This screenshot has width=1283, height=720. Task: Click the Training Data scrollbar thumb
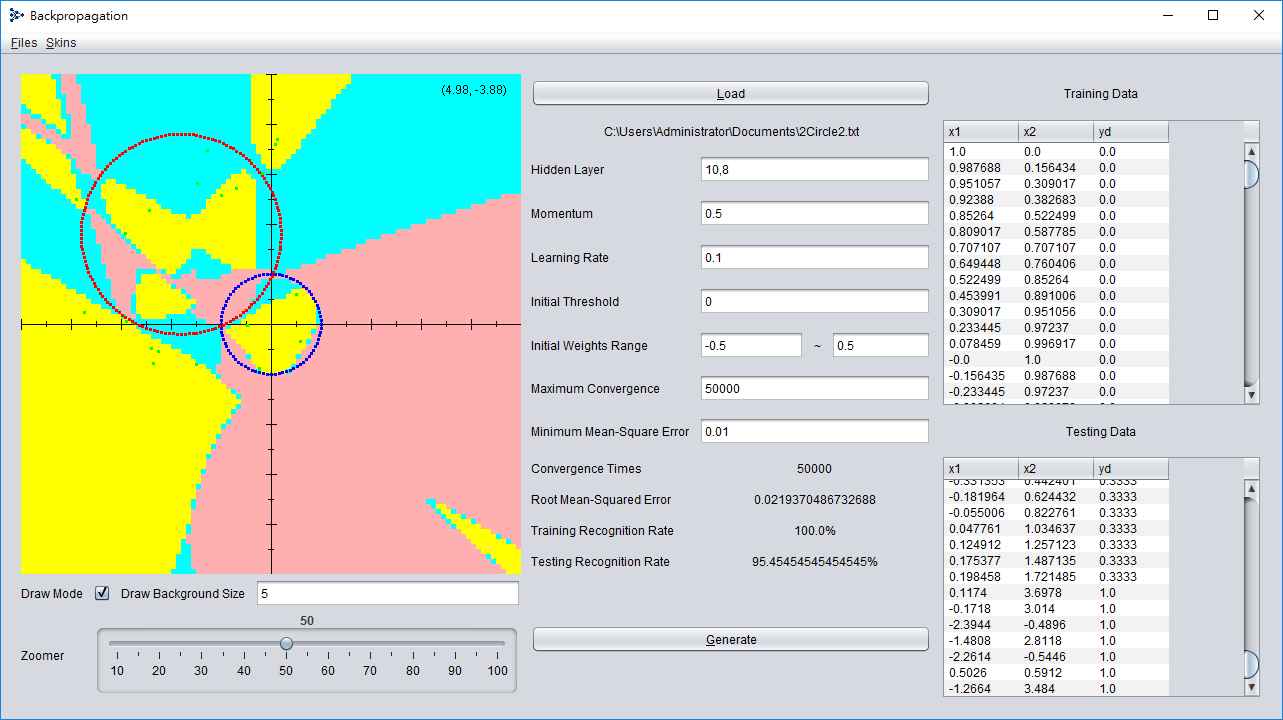[1251, 174]
